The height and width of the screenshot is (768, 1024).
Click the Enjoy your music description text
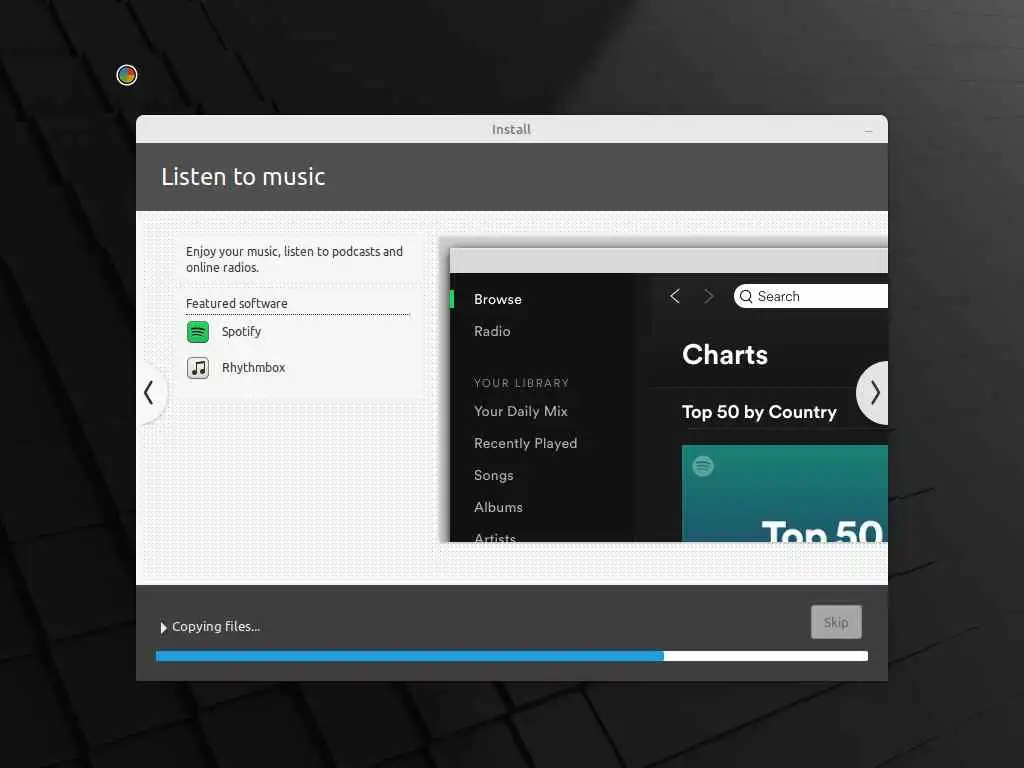[294, 259]
